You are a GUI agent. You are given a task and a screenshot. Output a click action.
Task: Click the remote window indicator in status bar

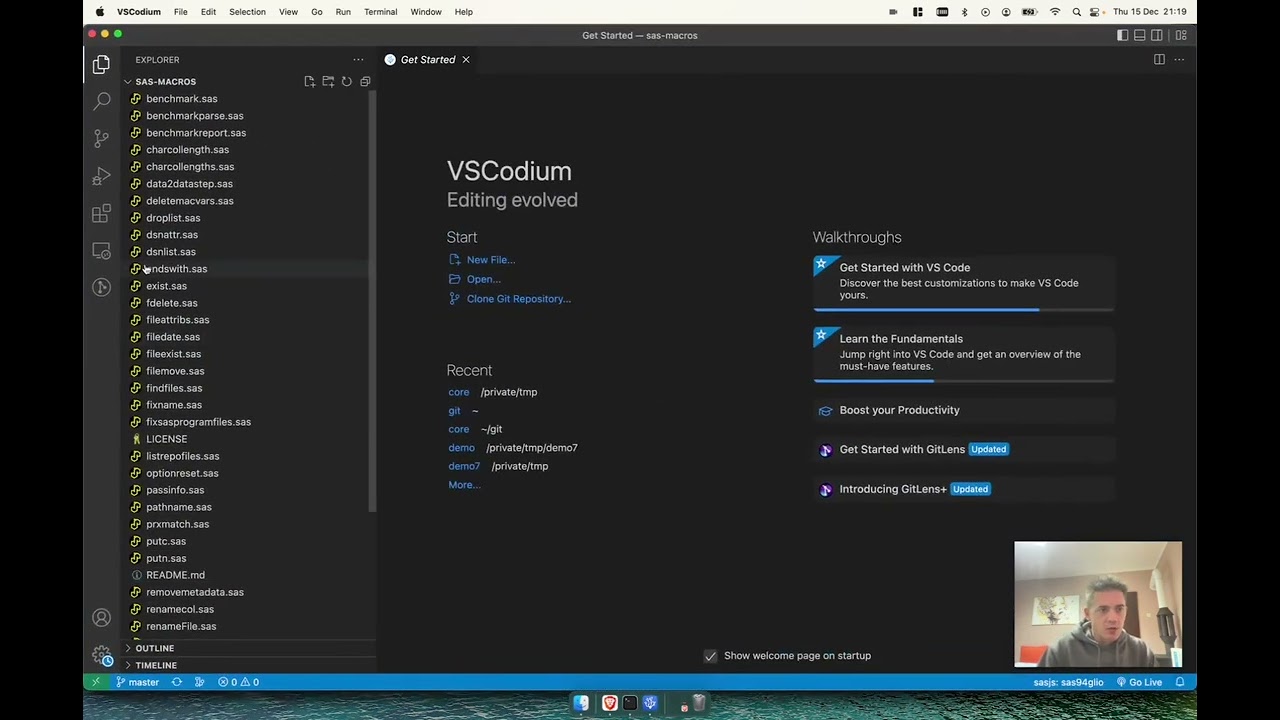pos(96,682)
